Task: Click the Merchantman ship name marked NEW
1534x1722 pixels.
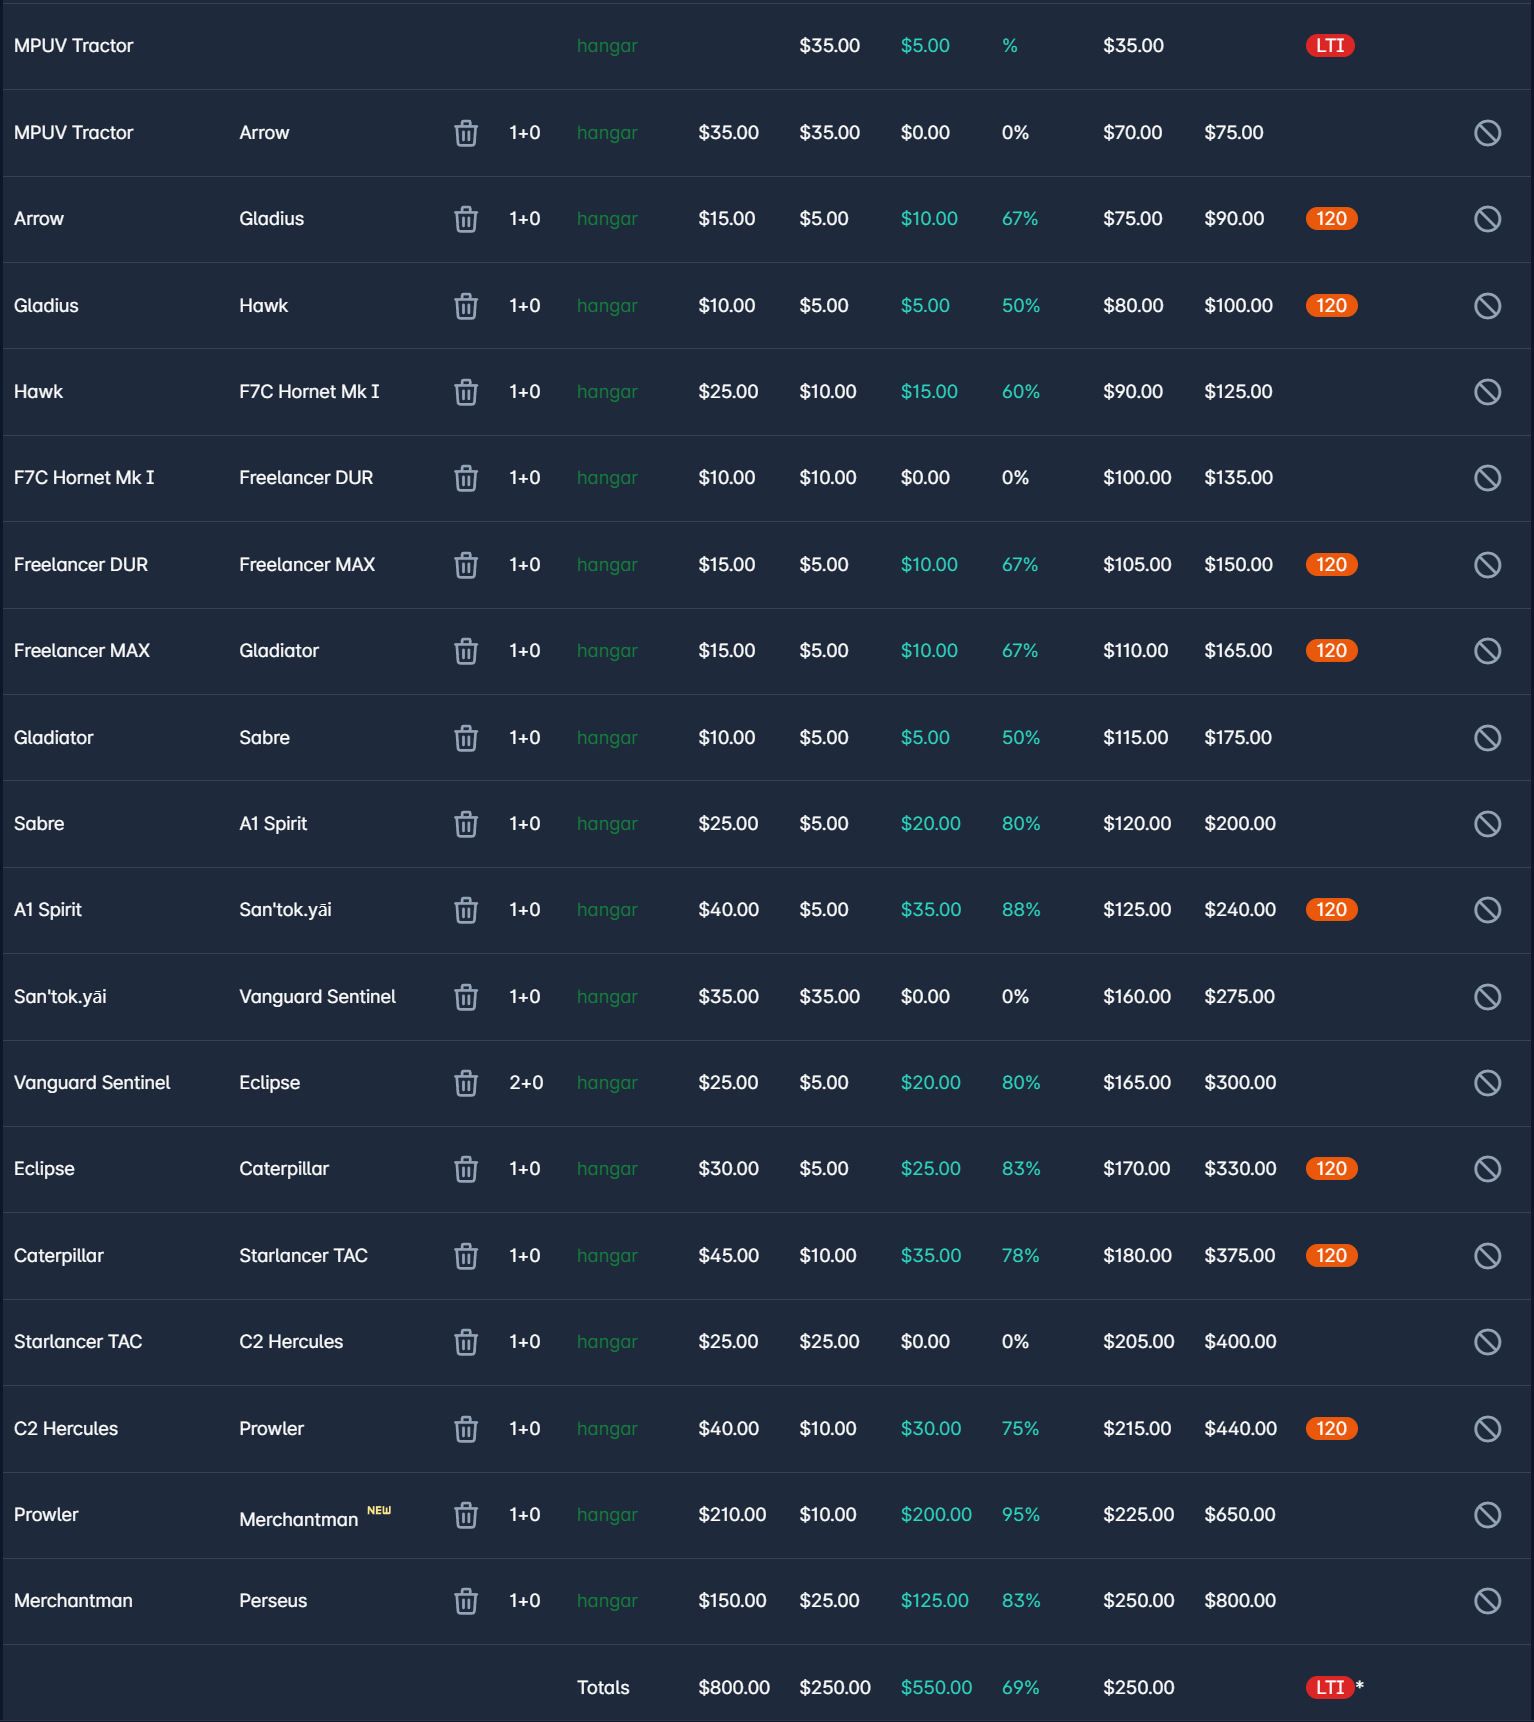Action: click(298, 1519)
